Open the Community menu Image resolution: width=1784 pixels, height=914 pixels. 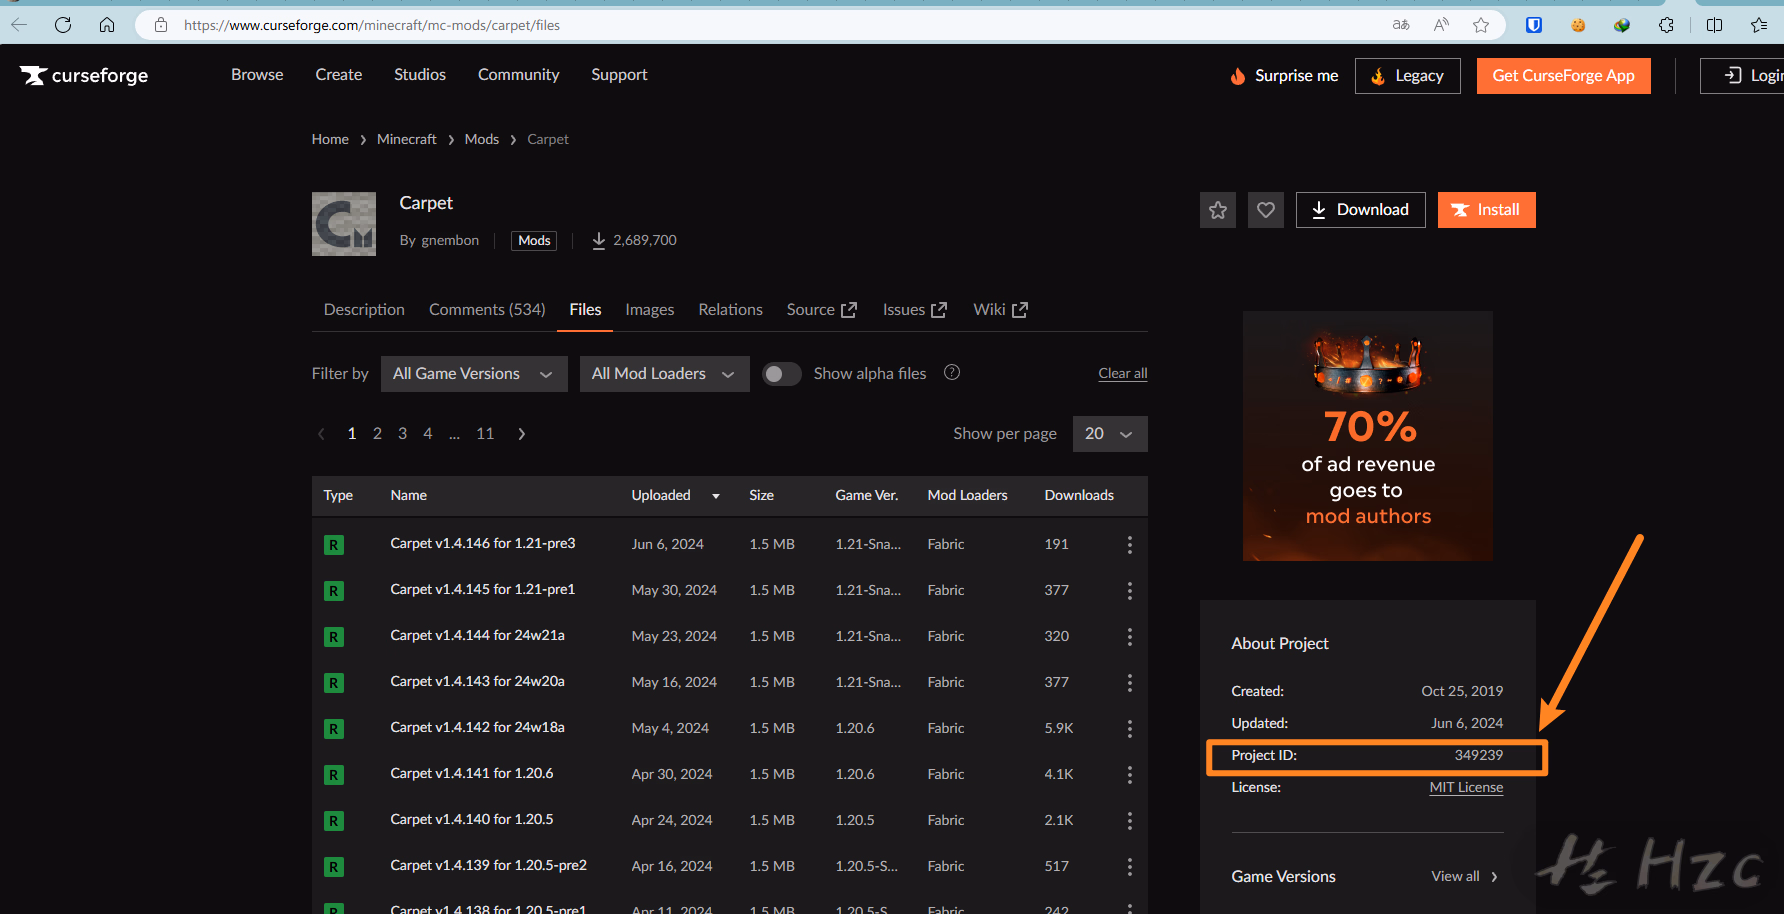click(x=518, y=74)
